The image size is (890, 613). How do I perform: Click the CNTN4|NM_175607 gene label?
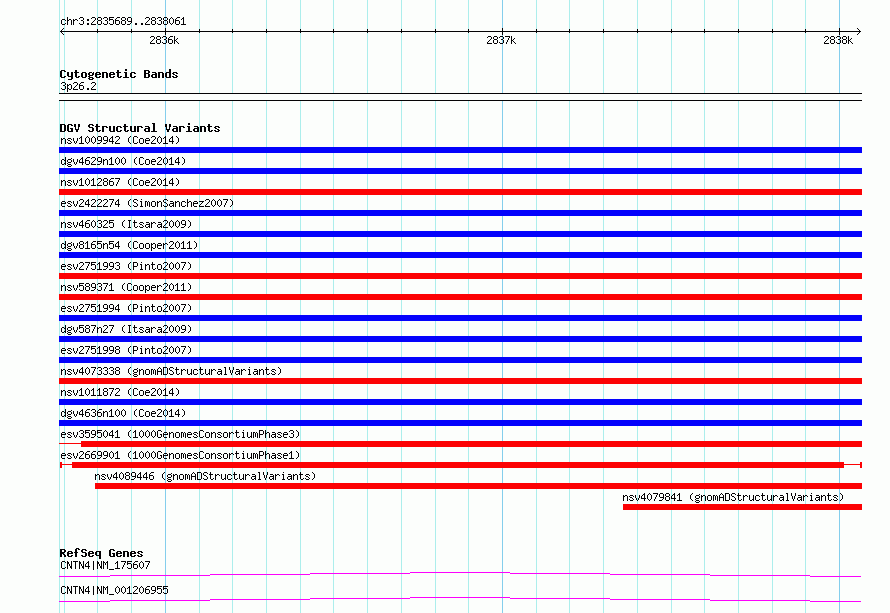pos(105,565)
